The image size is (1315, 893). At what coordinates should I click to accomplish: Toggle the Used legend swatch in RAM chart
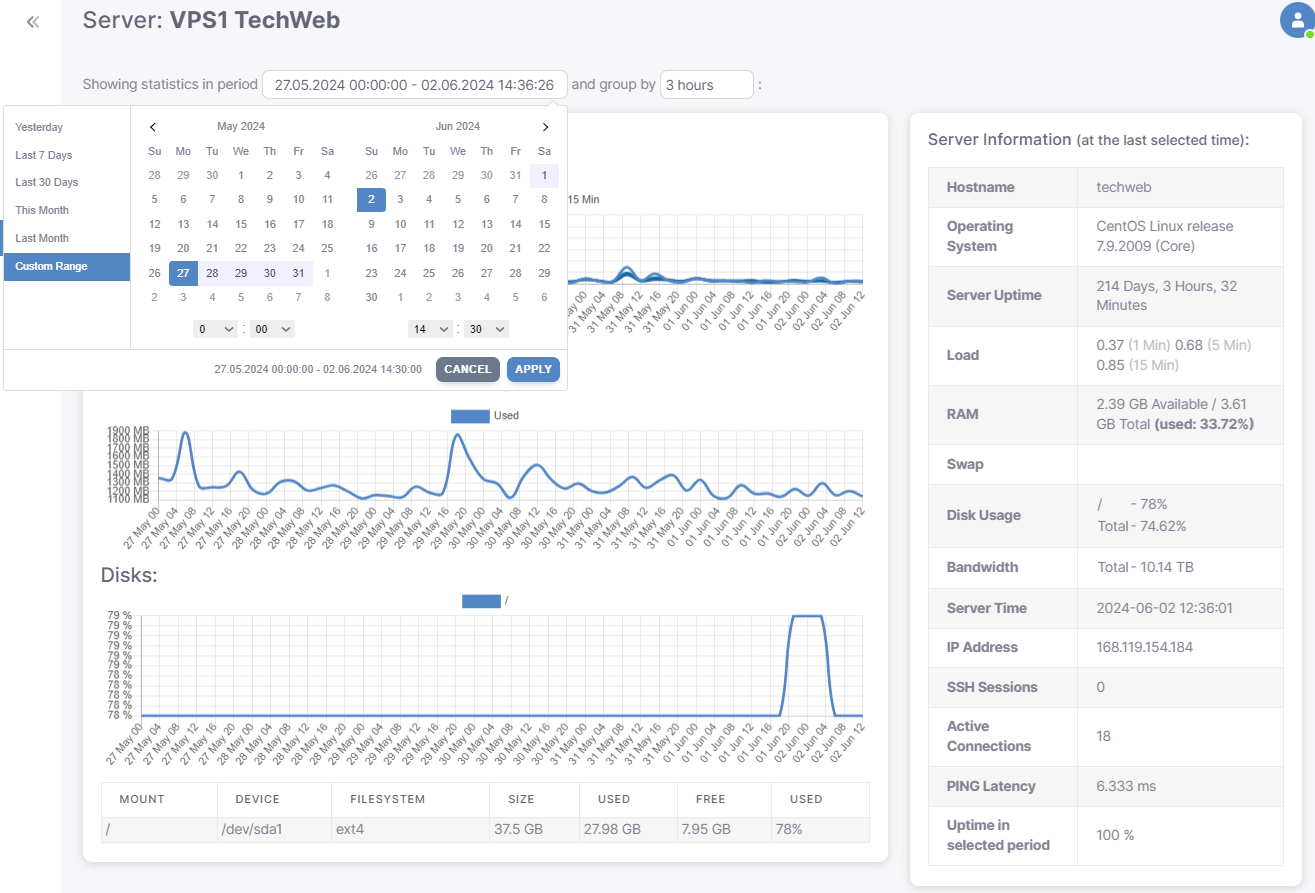point(470,415)
